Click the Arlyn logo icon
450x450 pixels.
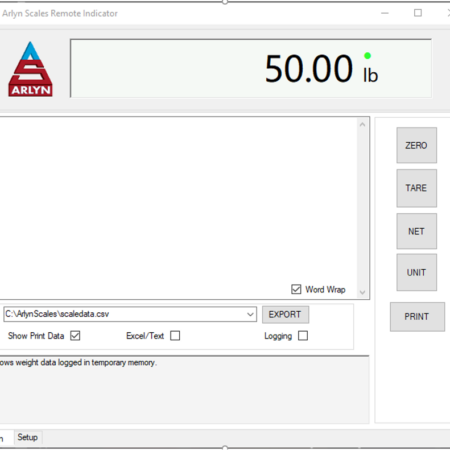point(30,69)
